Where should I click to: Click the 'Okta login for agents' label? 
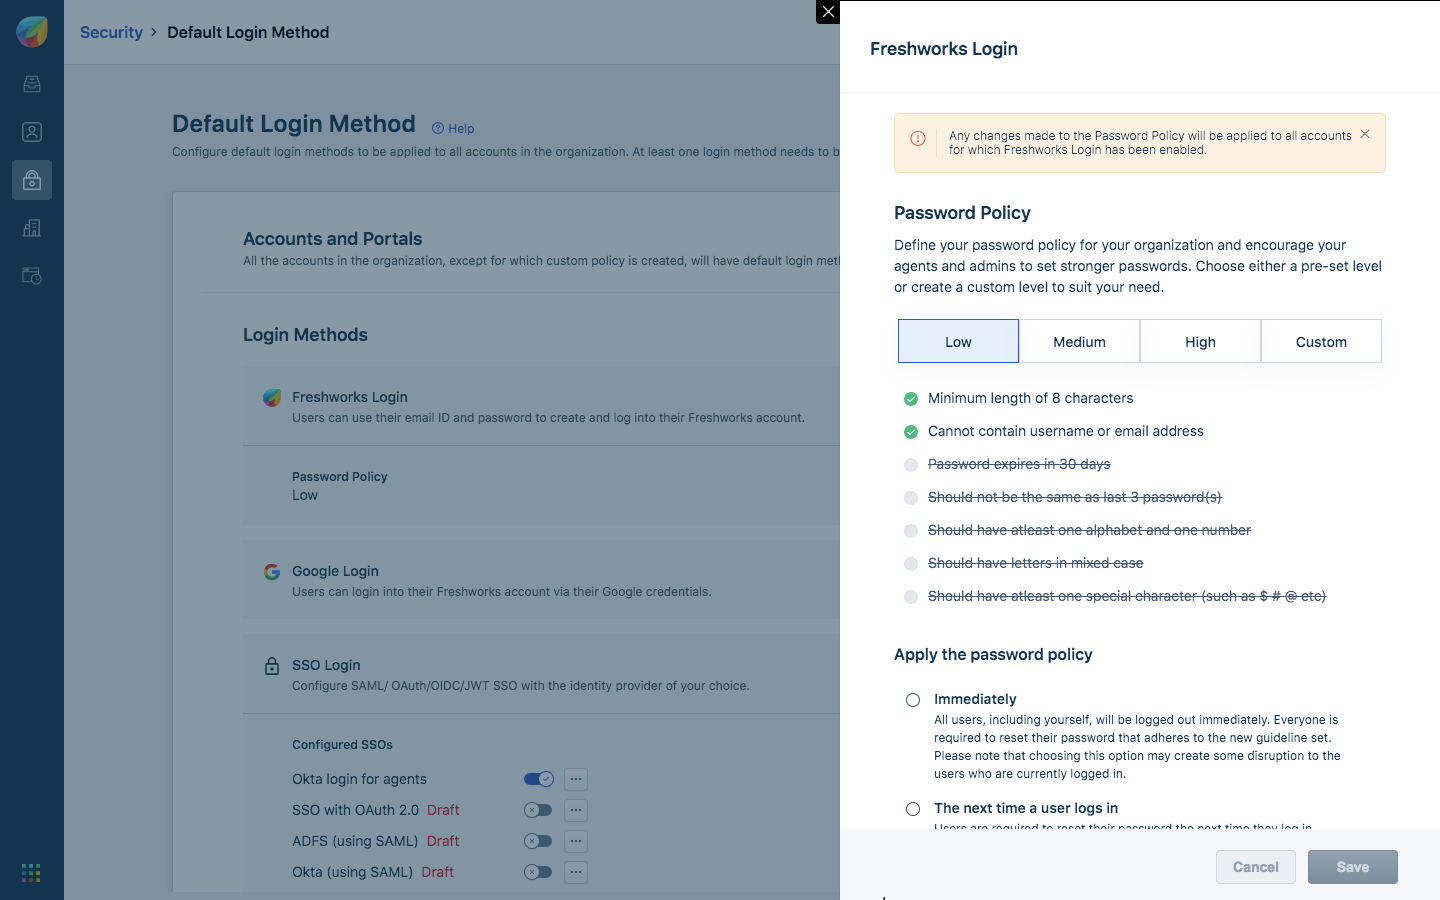click(x=359, y=779)
